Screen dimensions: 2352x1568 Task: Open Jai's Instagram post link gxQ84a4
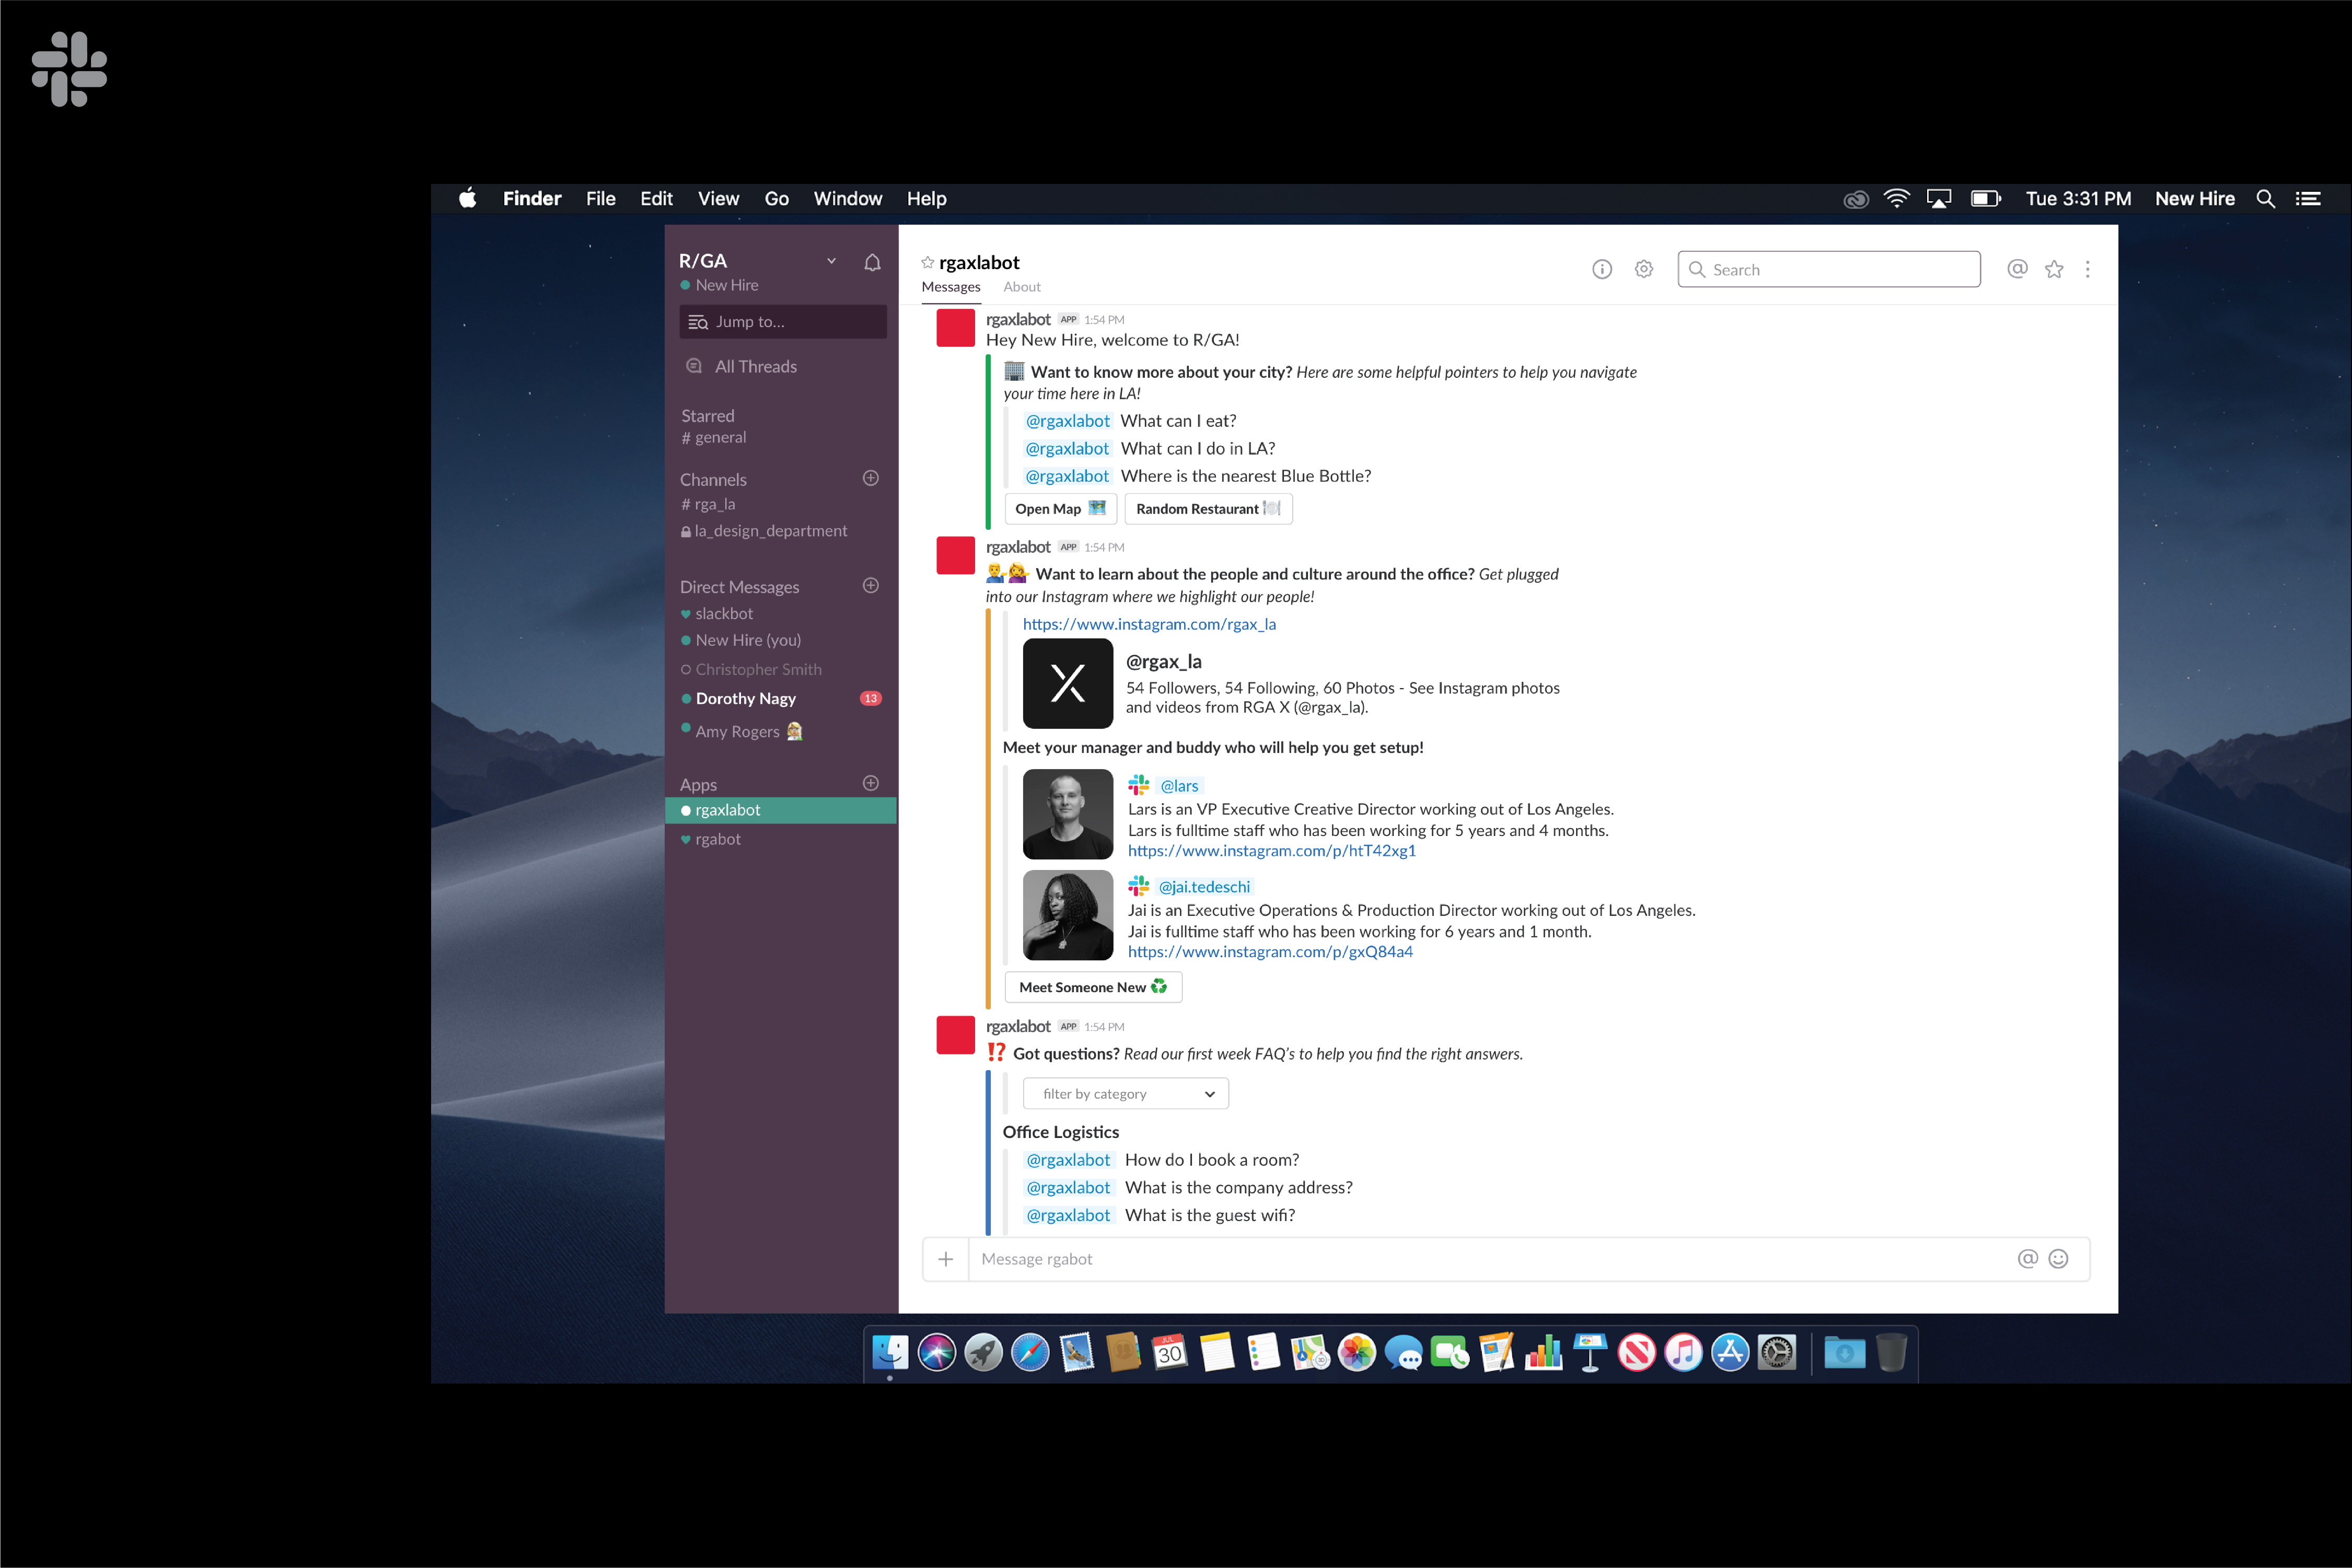pos(1270,952)
